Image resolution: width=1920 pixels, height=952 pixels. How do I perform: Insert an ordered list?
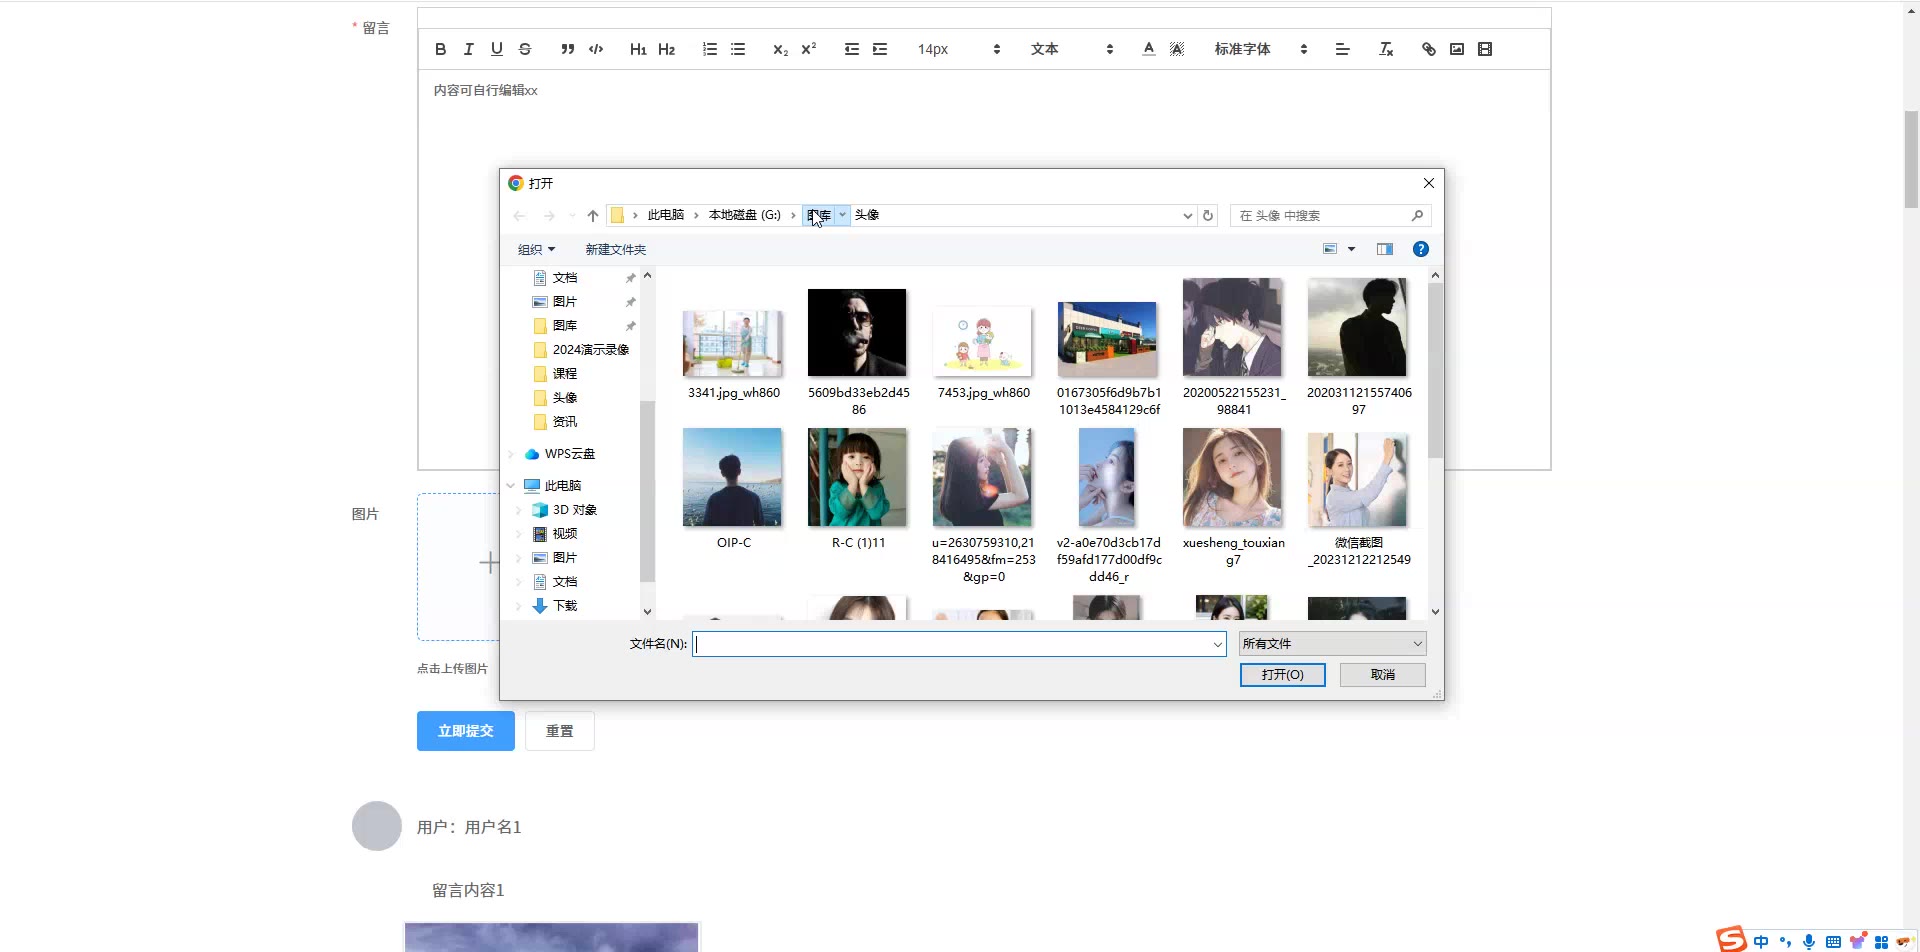pyautogui.click(x=709, y=49)
